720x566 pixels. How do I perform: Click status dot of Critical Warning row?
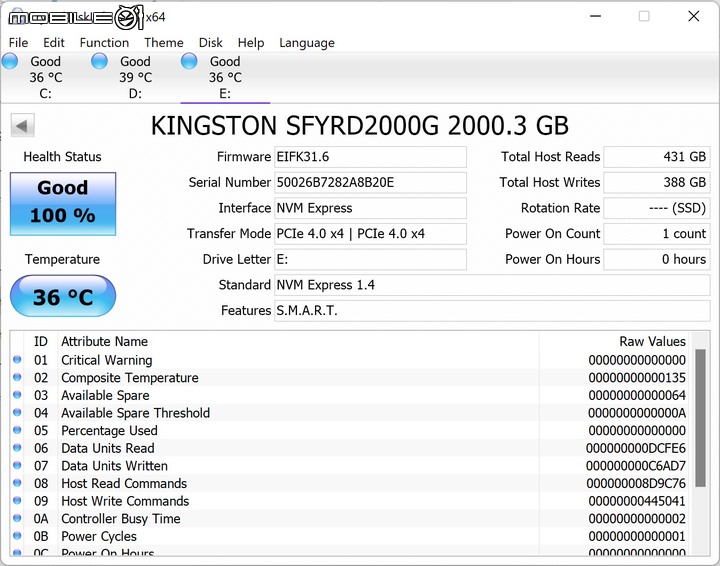tap(17, 360)
